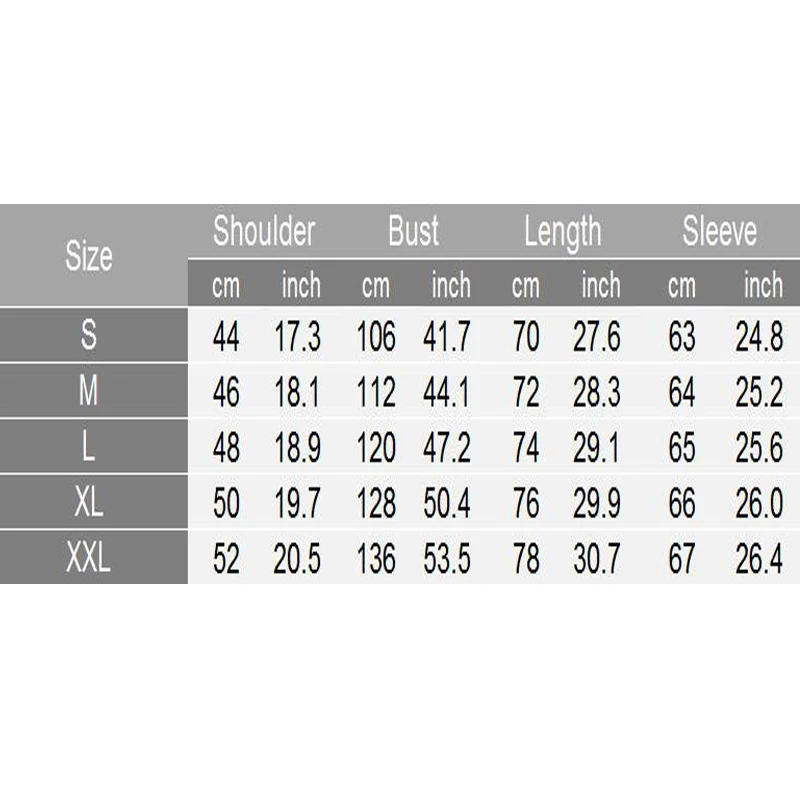Click the 50.4 inch bust value

[x=448, y=505]
